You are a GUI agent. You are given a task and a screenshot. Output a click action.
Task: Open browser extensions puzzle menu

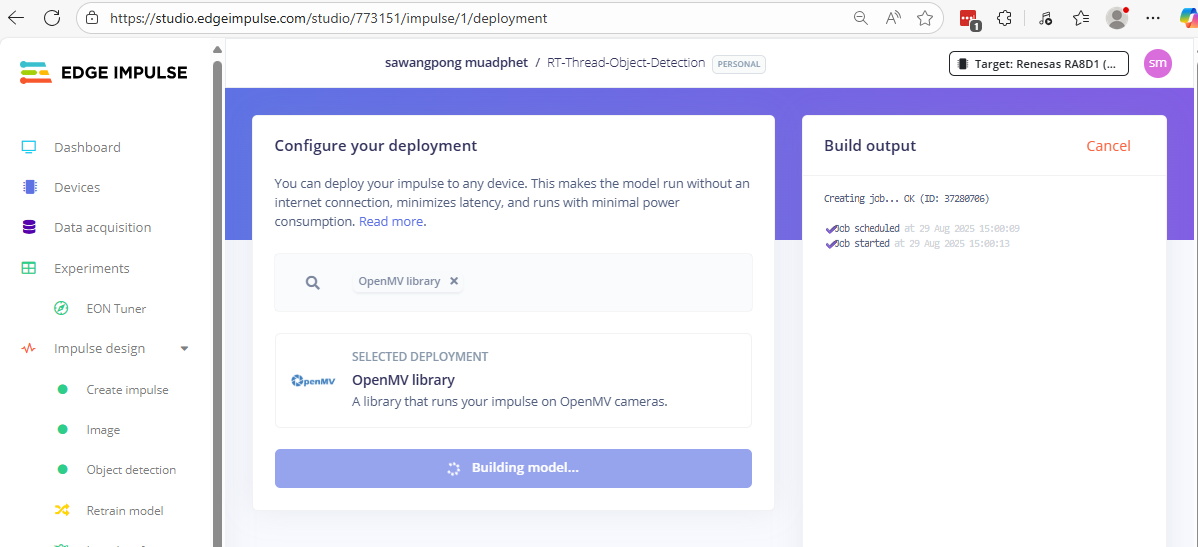coord(1005,18)
